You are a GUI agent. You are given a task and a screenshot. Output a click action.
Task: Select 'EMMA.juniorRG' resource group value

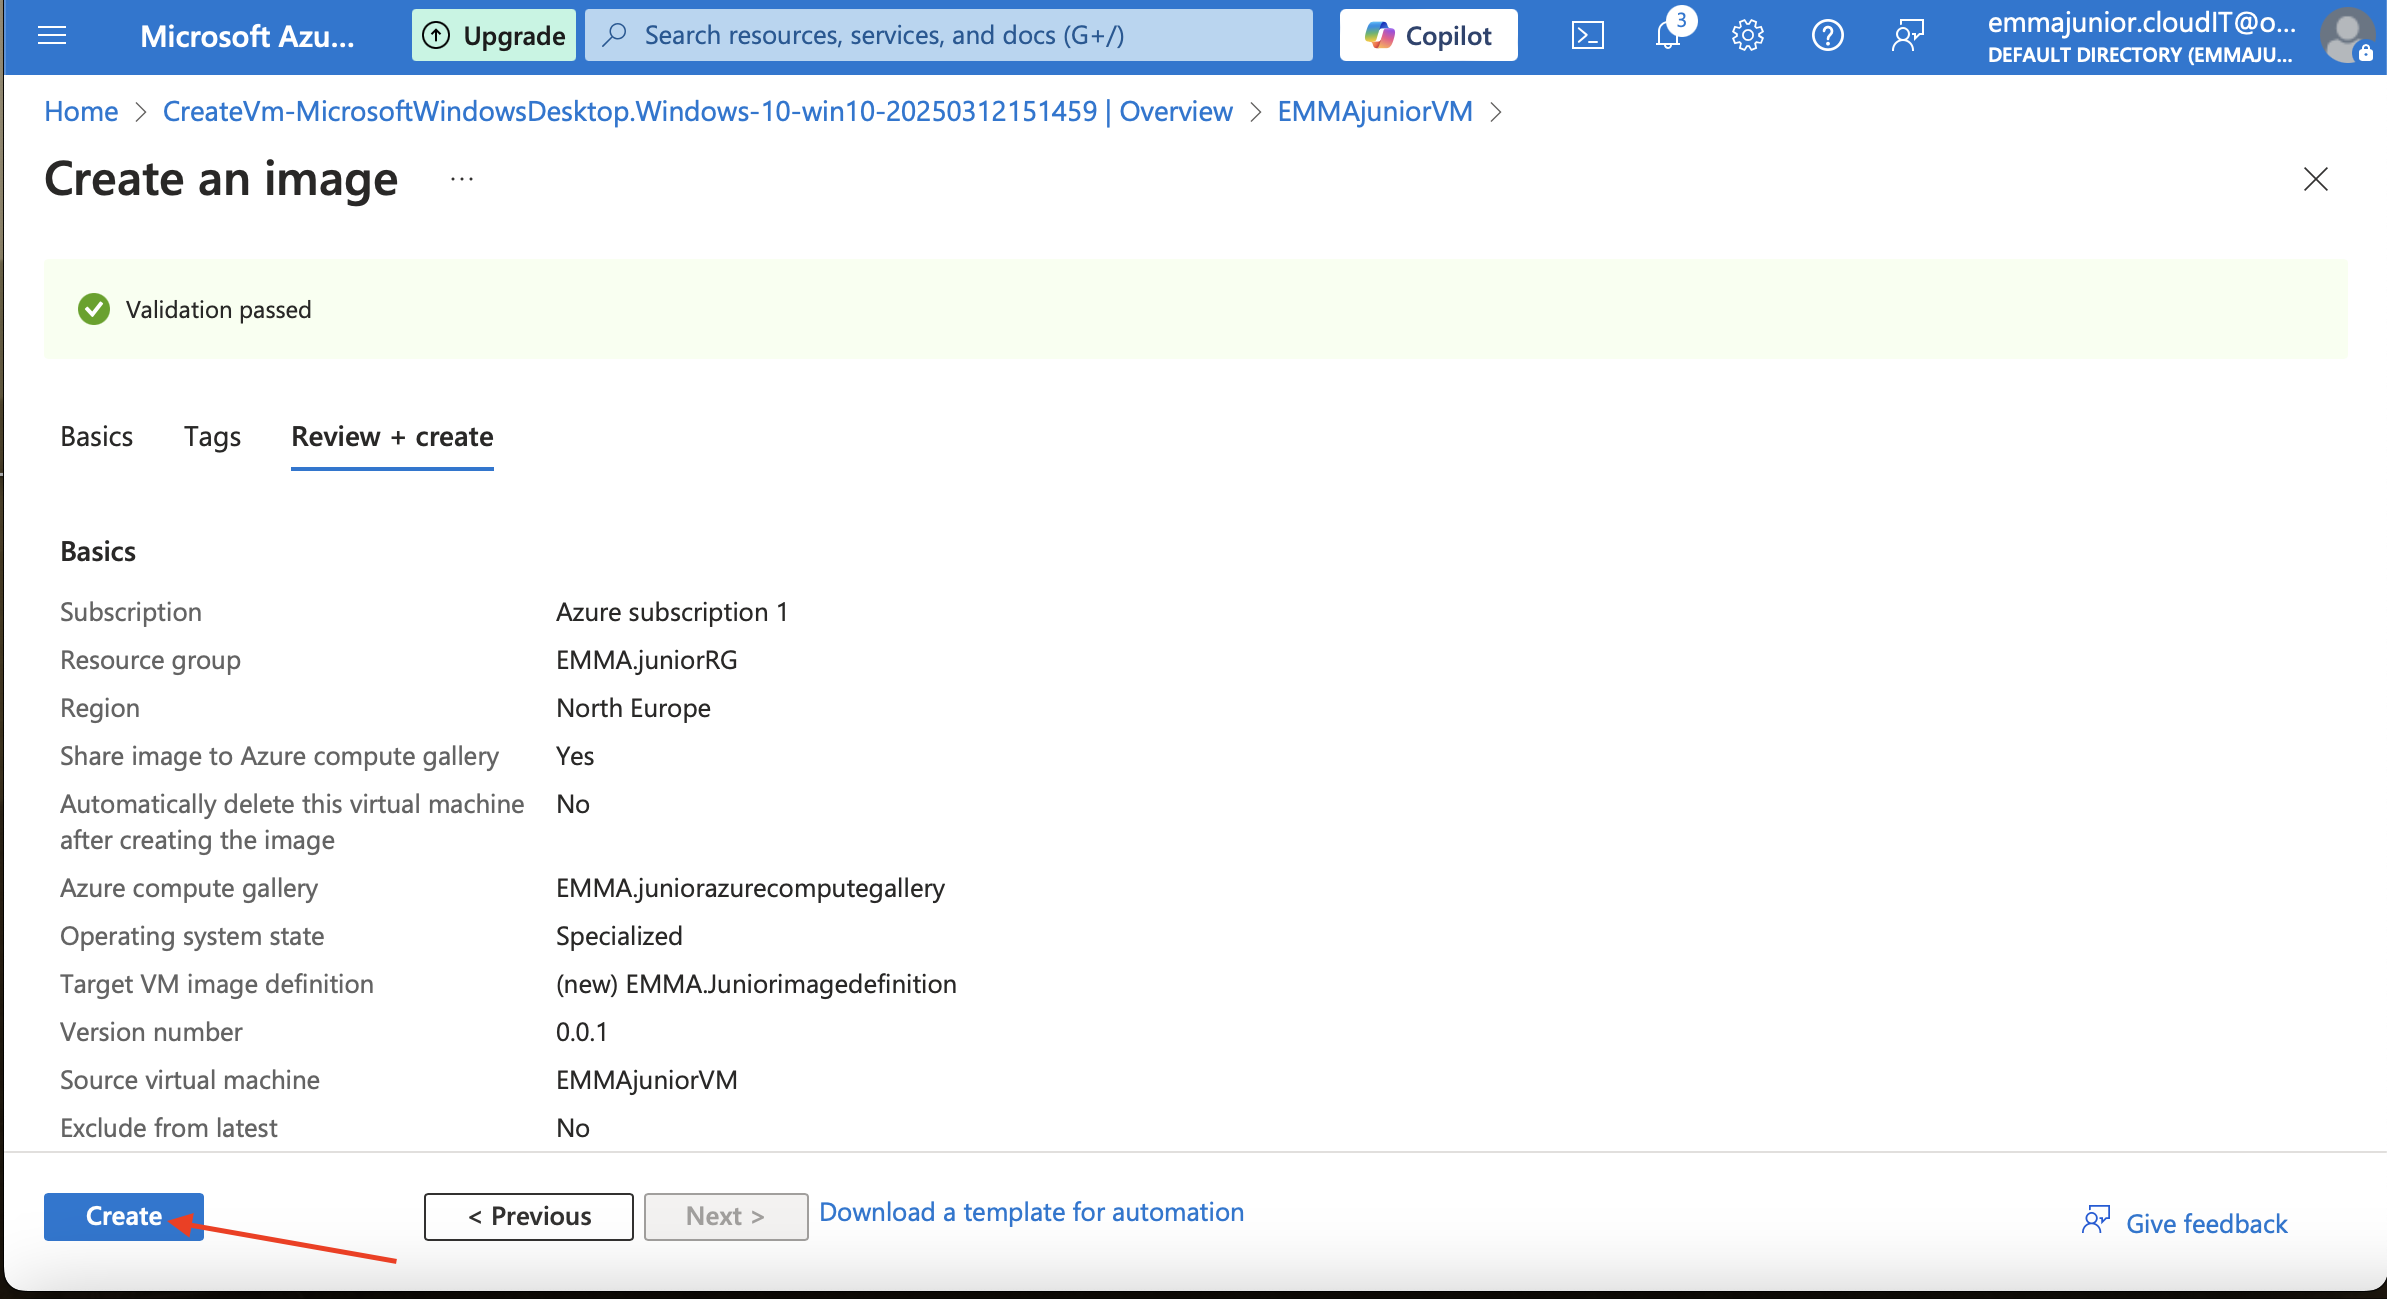(647, 660)
